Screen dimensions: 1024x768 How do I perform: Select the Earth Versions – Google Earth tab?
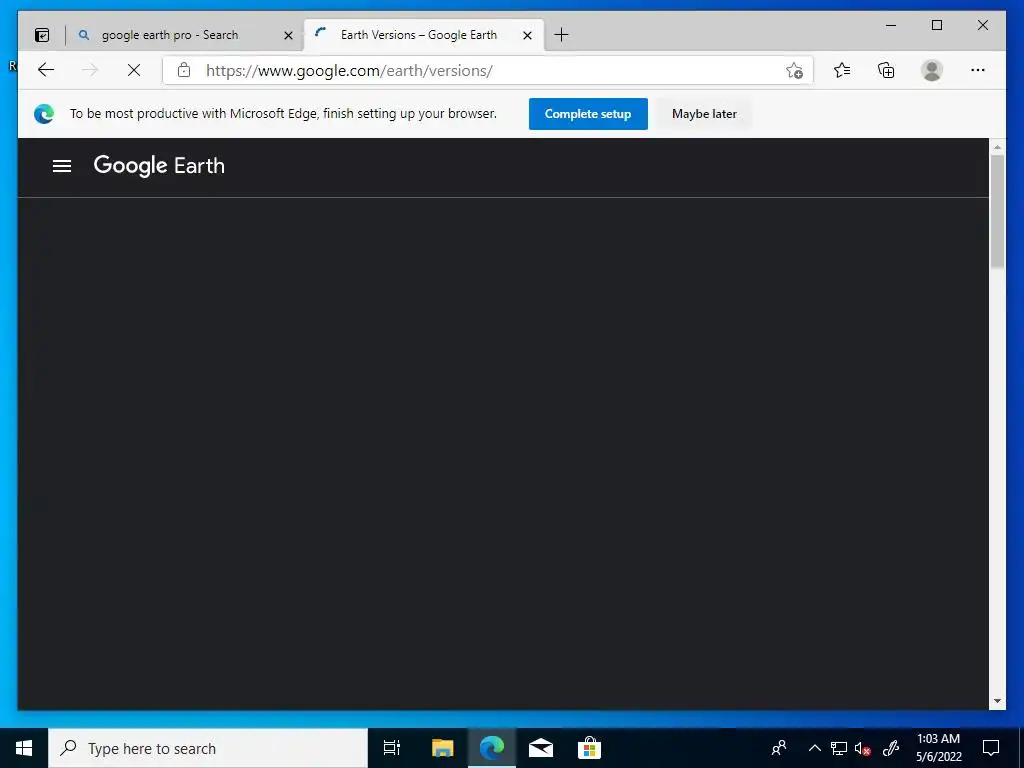point(424,35)
